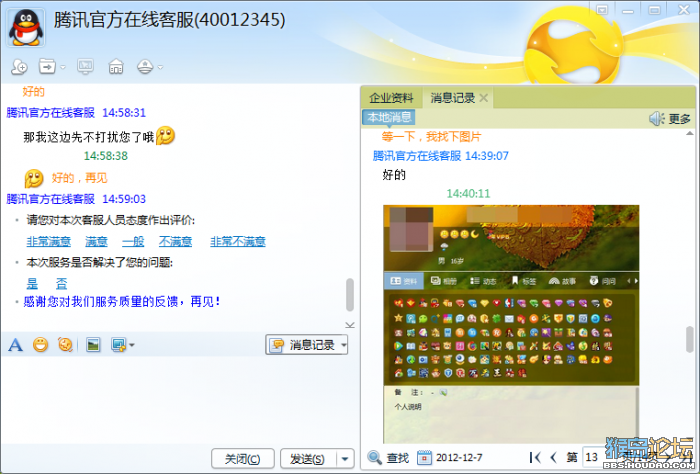
Task: Click the house-shaped toolbar icon
Action: [116, 67]
